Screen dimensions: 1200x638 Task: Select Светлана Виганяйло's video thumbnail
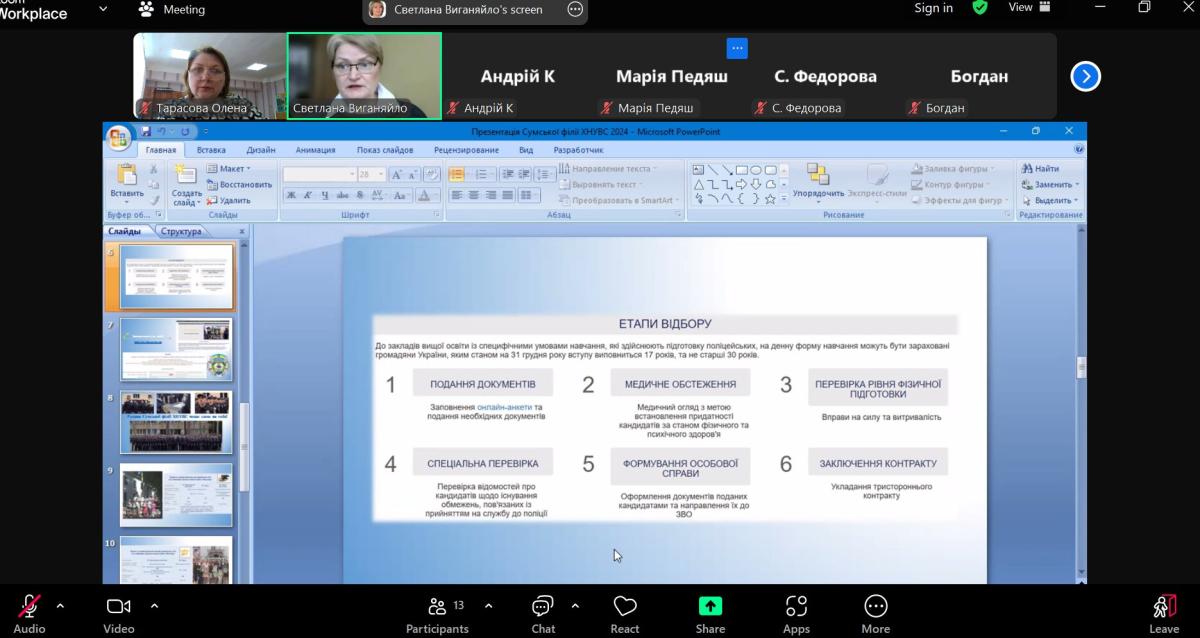coord(364,76)
